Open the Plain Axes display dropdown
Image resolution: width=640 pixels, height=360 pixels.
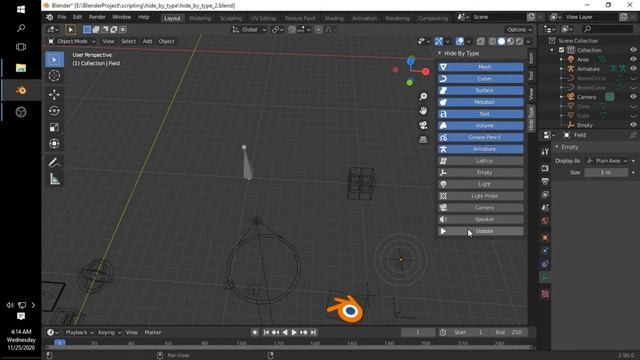pyautogui.click(x=607, y=161)
